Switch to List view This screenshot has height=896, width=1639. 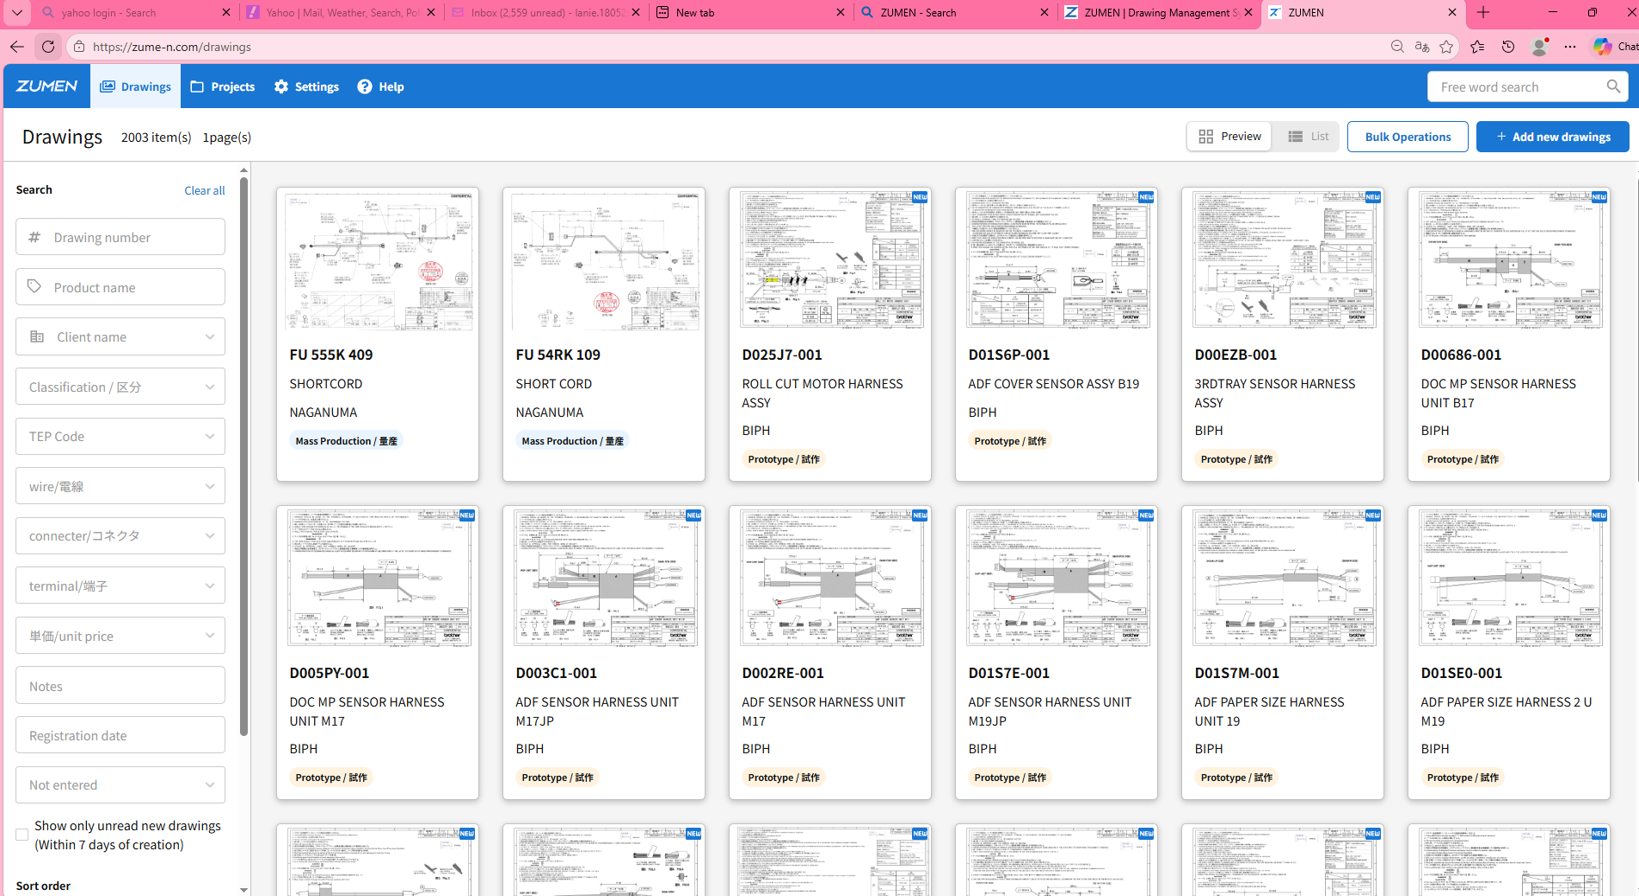click(1307, 137)
